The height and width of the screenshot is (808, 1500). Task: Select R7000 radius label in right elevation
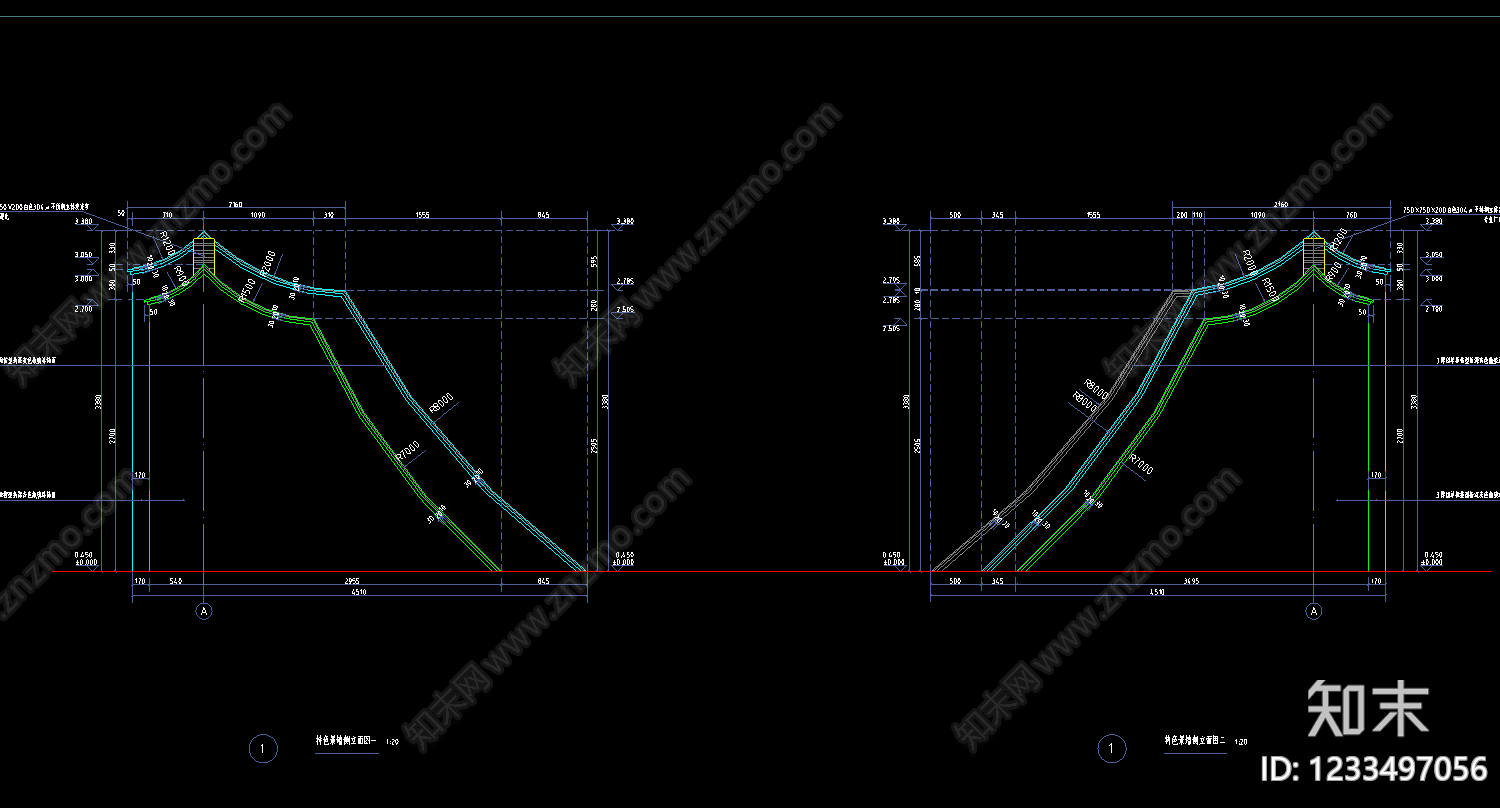pyautogui.click(x=1141, y=465)
